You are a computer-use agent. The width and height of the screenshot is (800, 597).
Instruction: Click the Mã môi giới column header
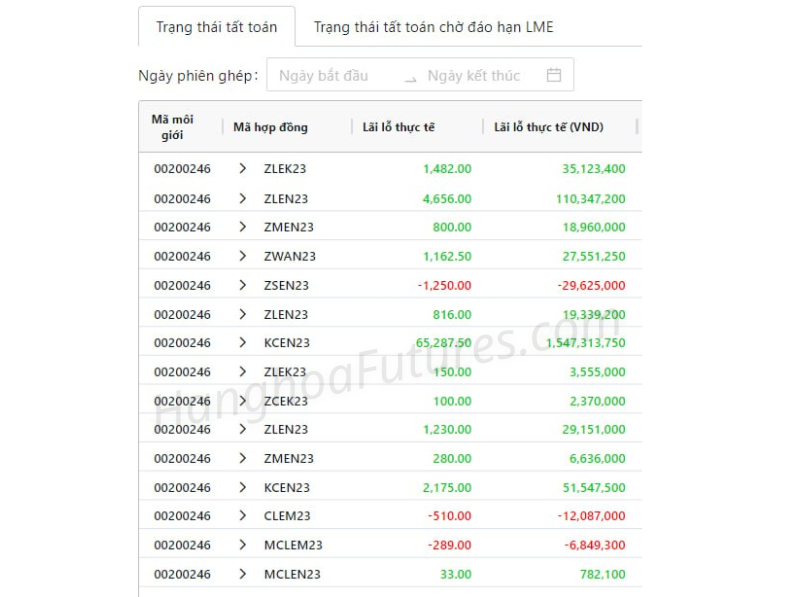click(x=172, y=127)
